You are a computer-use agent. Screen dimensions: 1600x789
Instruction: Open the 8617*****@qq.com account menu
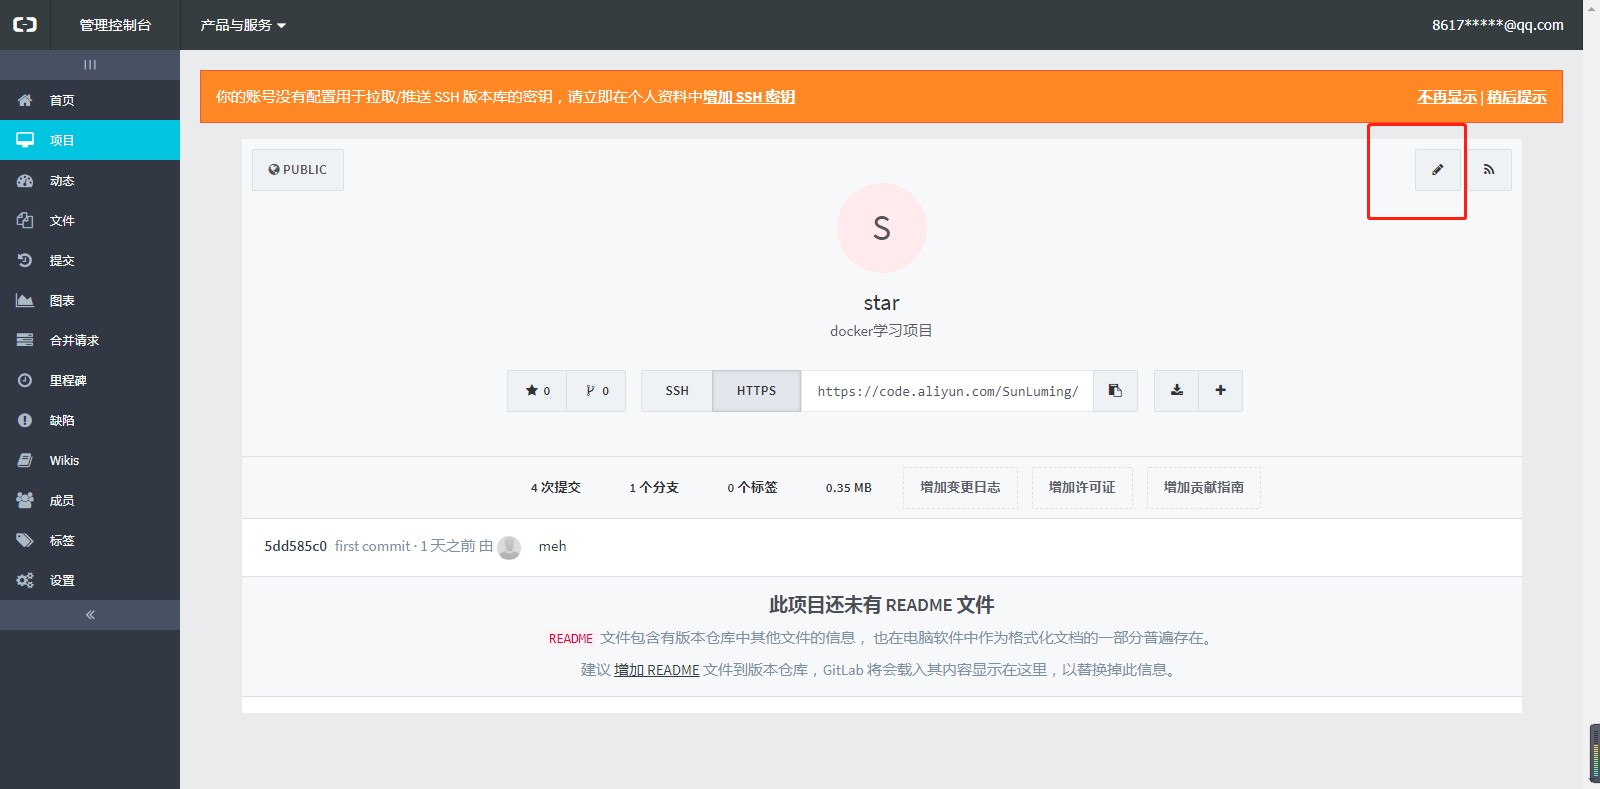click(x=1497, y=25)
